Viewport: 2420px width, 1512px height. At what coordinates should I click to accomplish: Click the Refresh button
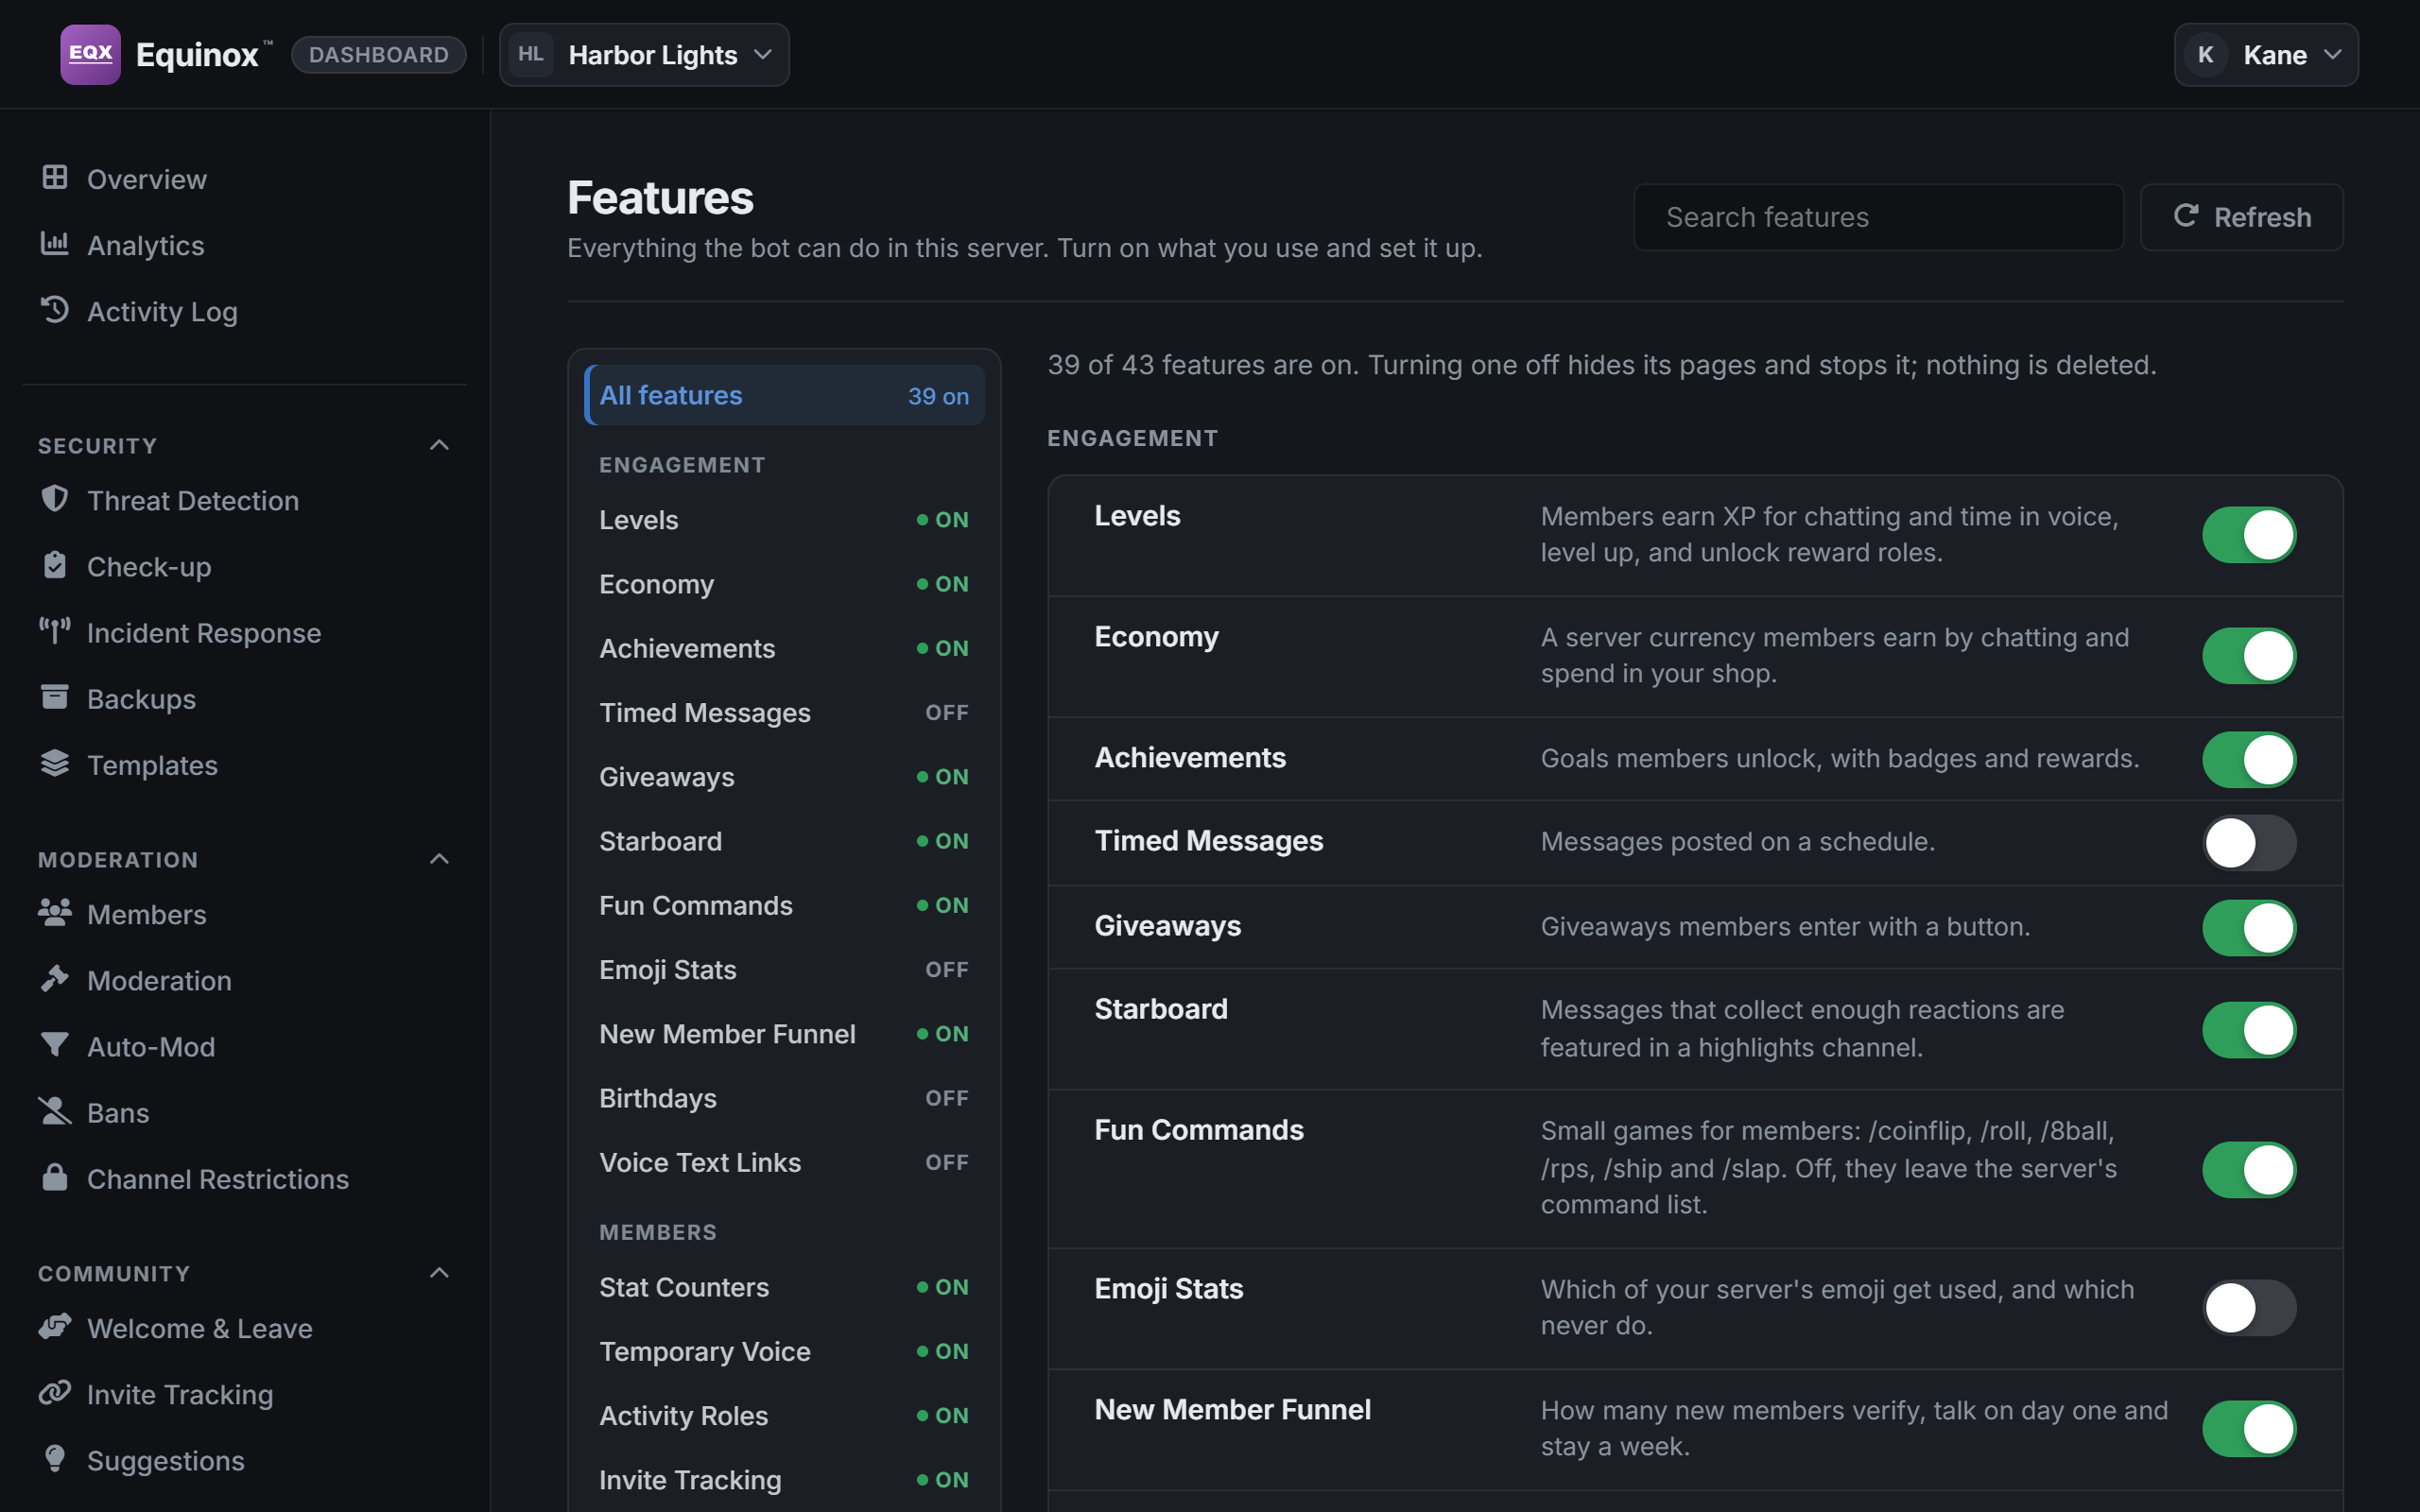(2241, 217)
